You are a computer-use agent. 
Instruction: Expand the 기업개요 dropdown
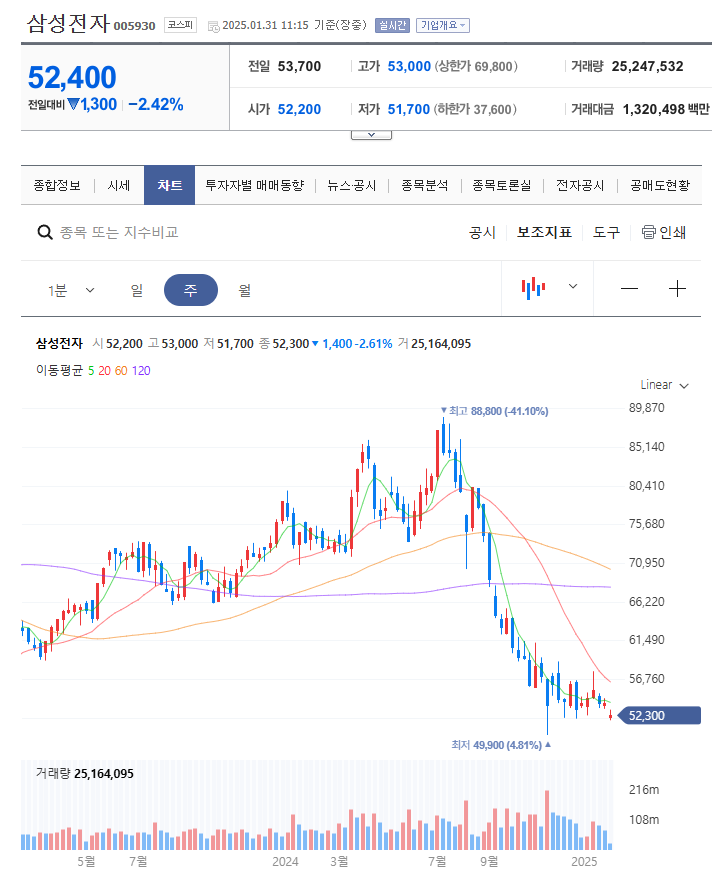443,25
